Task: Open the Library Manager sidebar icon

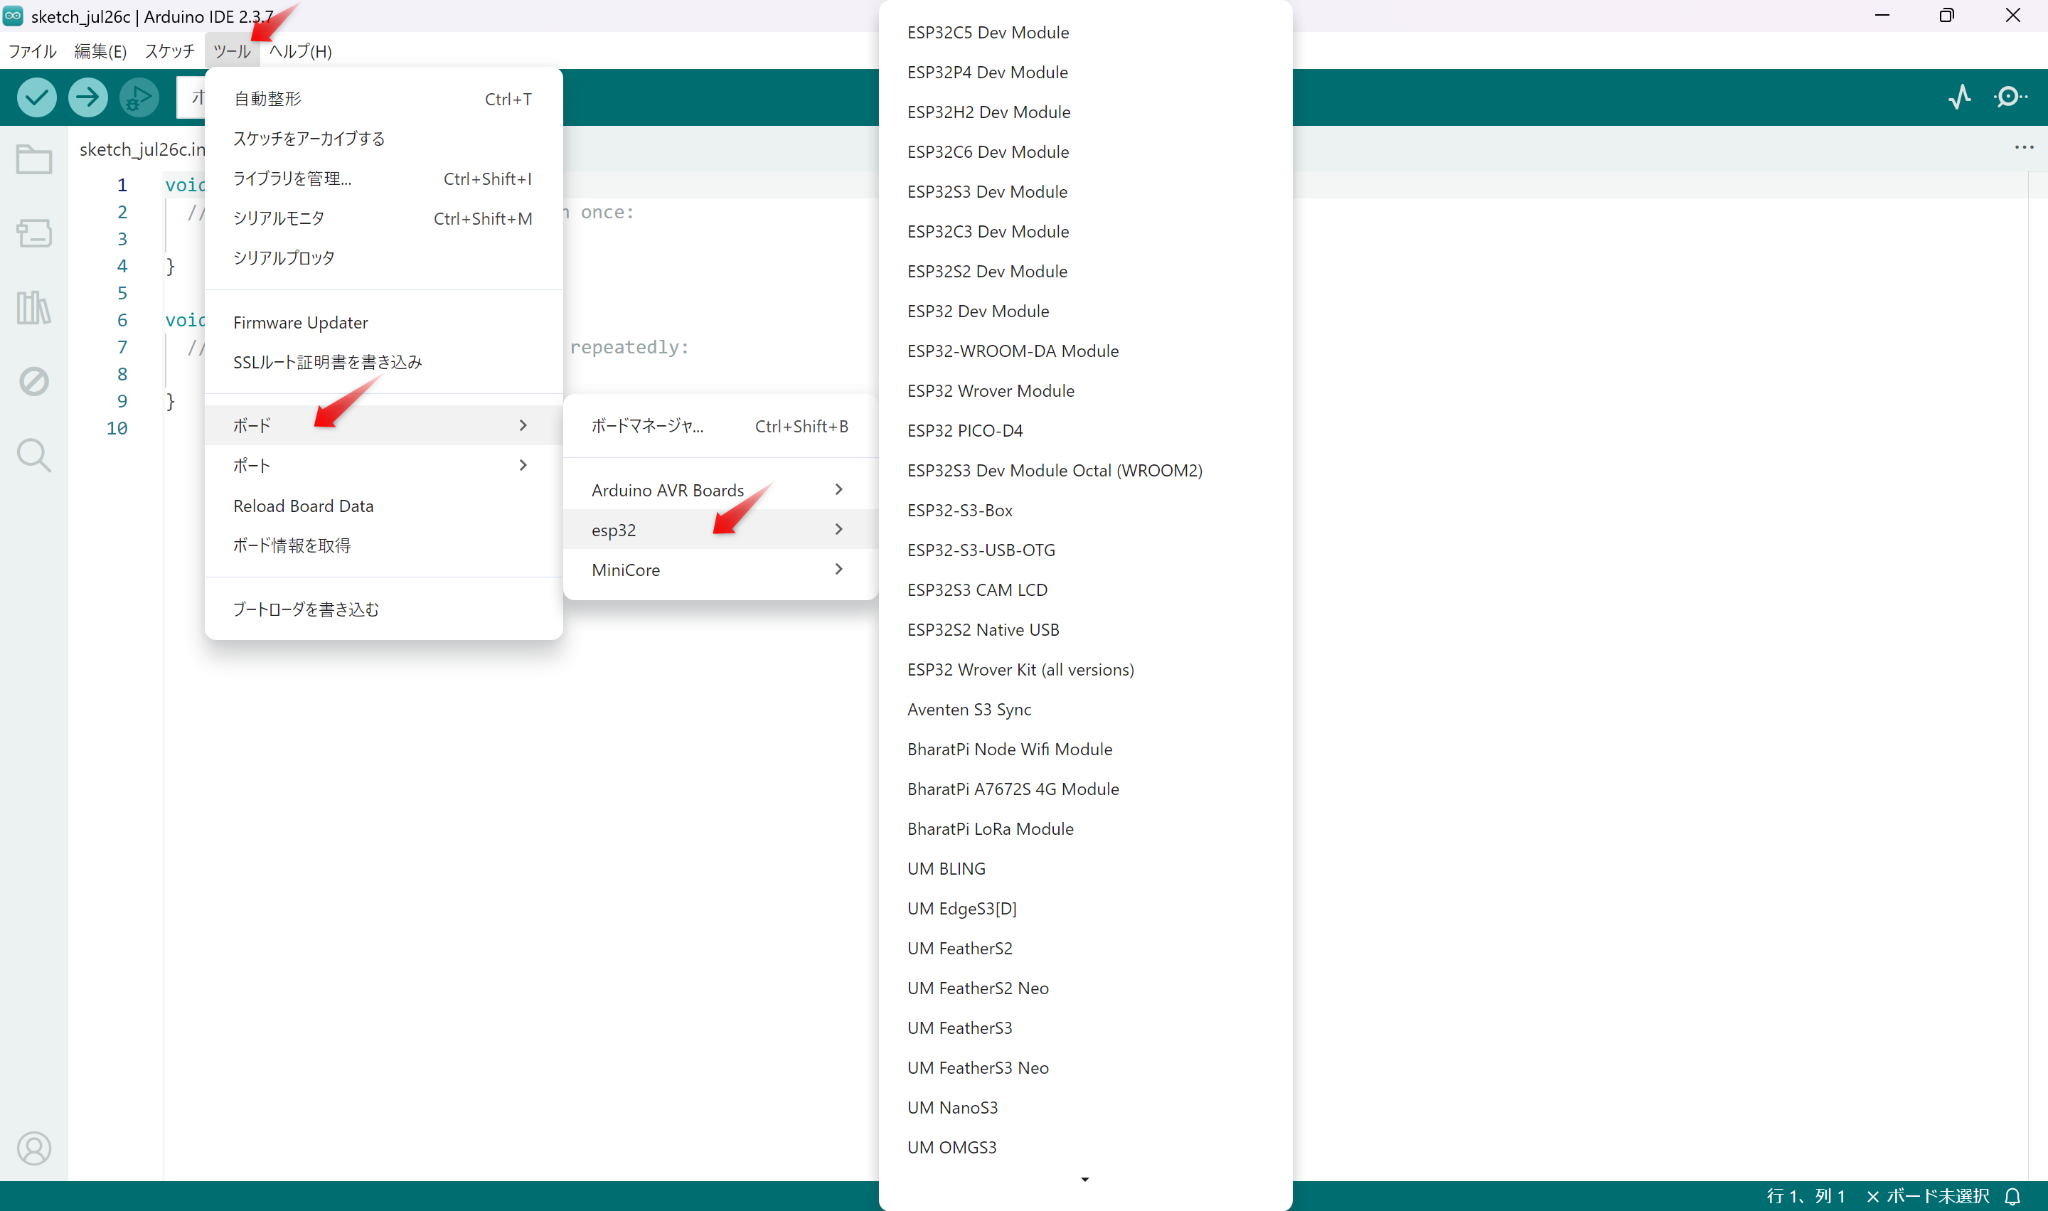Action: [34, 307]
